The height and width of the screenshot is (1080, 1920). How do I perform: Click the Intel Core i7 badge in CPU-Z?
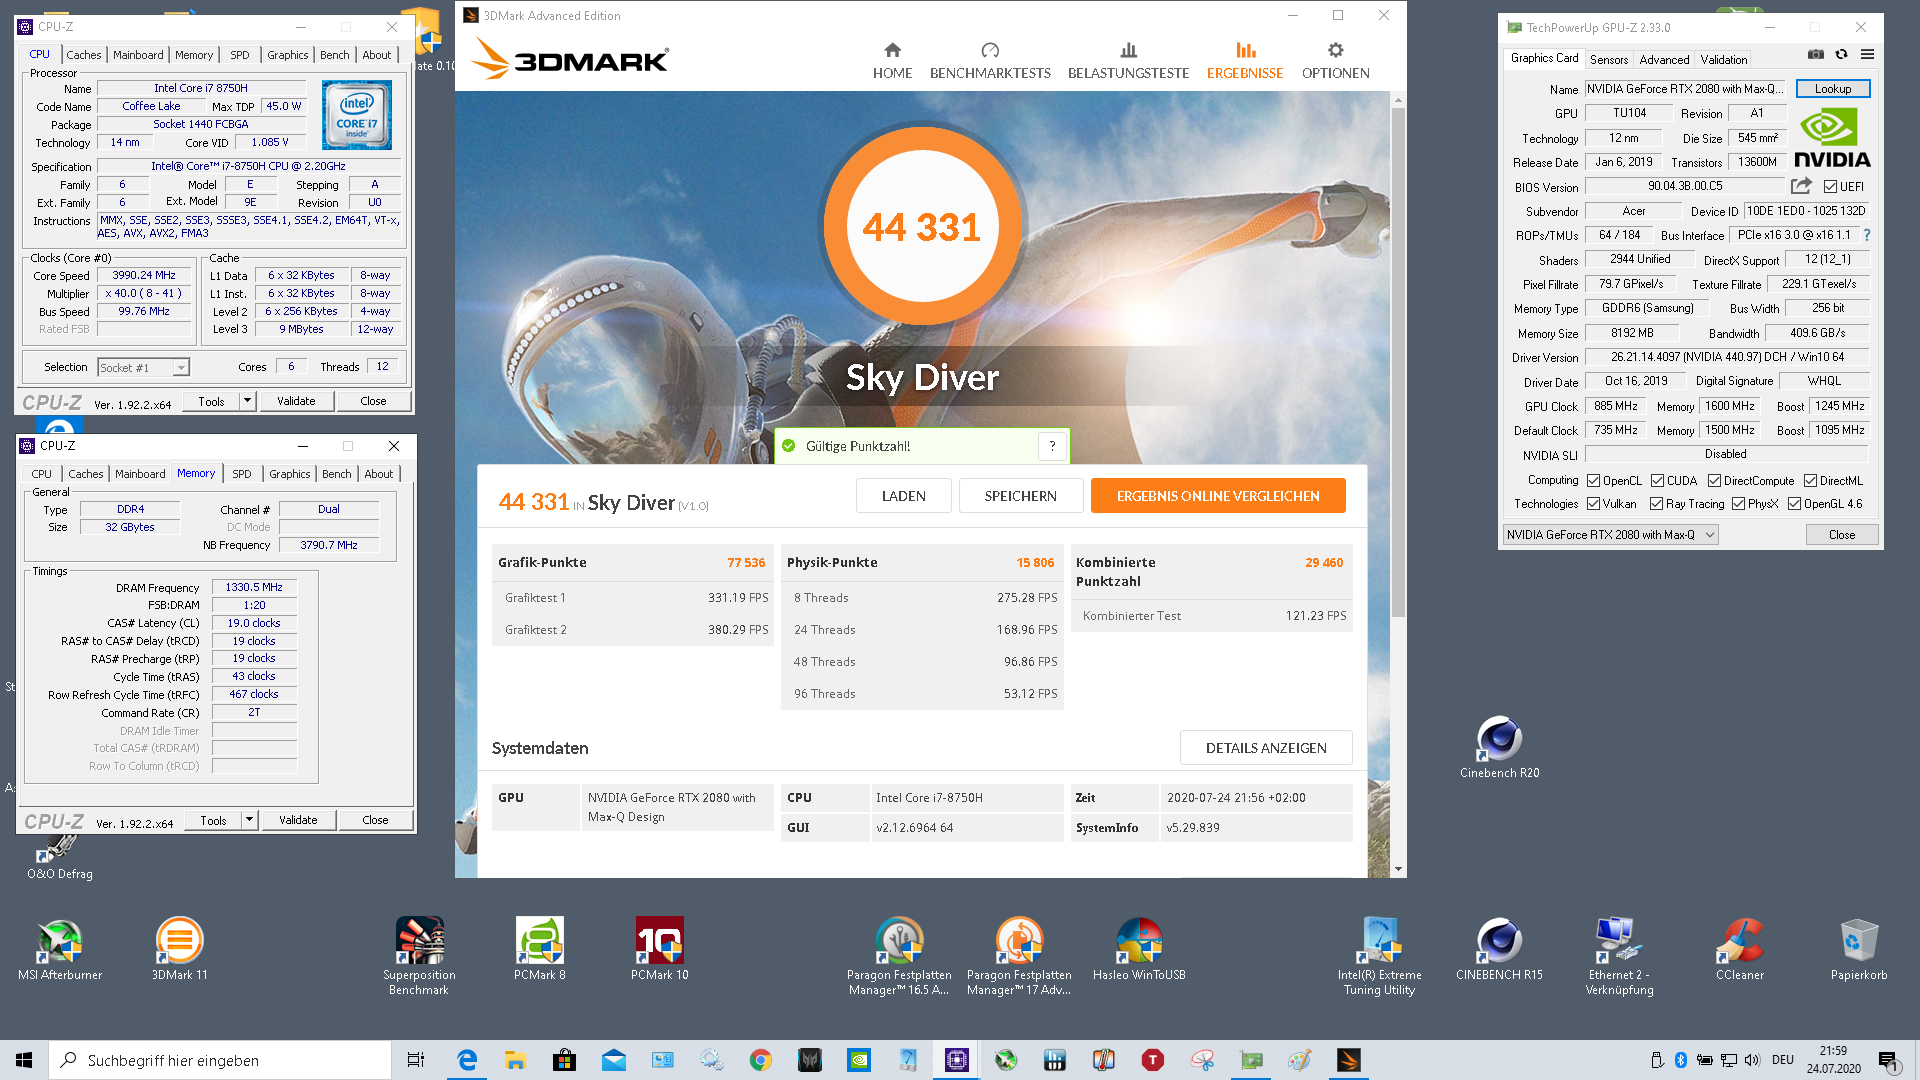pos(357,116)
